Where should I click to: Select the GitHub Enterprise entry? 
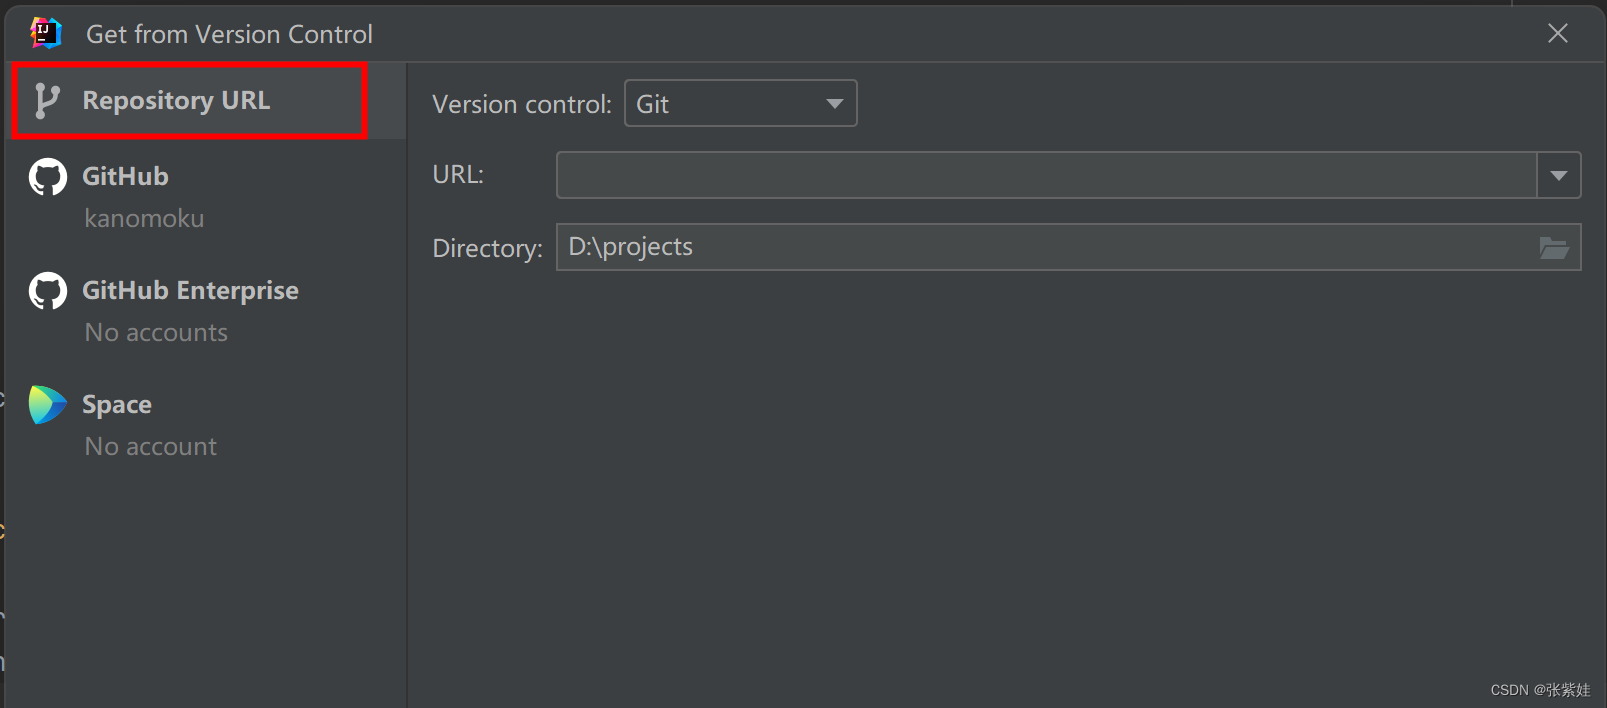(189, 290)
